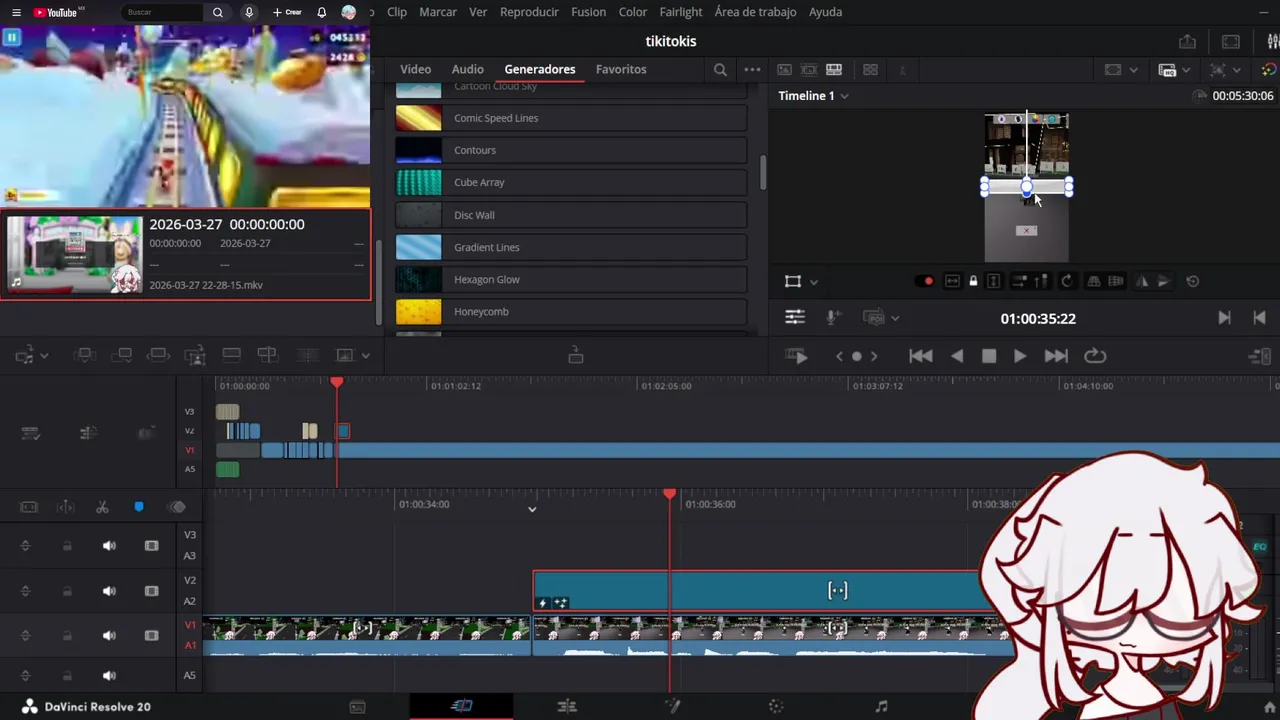1280x720 pixels.
Task: Mute the V3 A3 track speaker
Action: (x=109, y=546)
